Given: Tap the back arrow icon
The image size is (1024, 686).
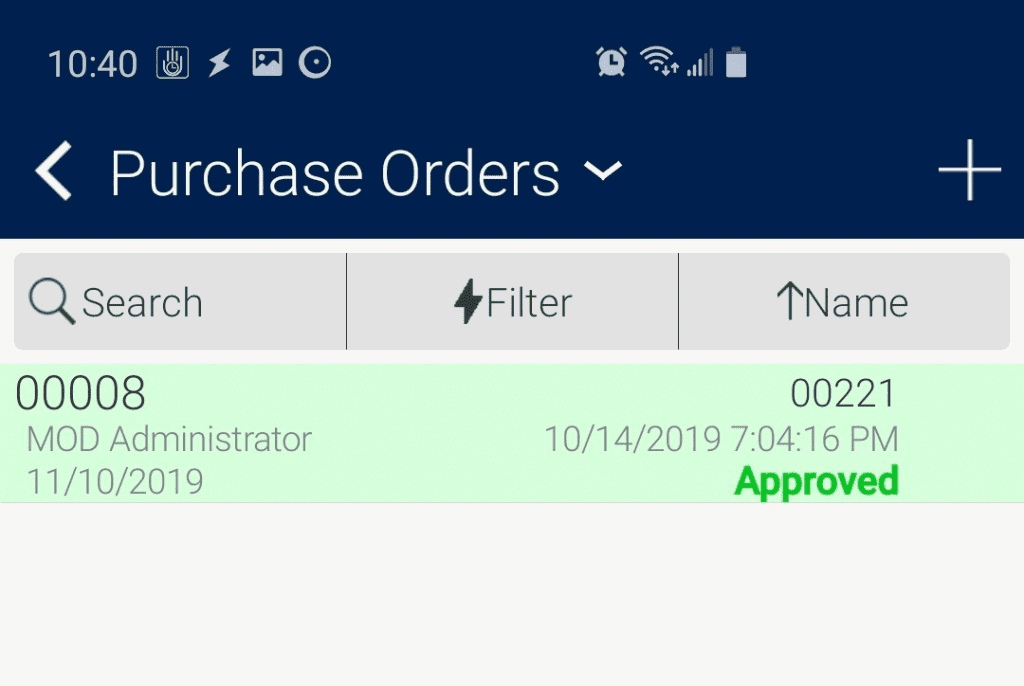Looking at the screenshot, I should tap(54, 171).
